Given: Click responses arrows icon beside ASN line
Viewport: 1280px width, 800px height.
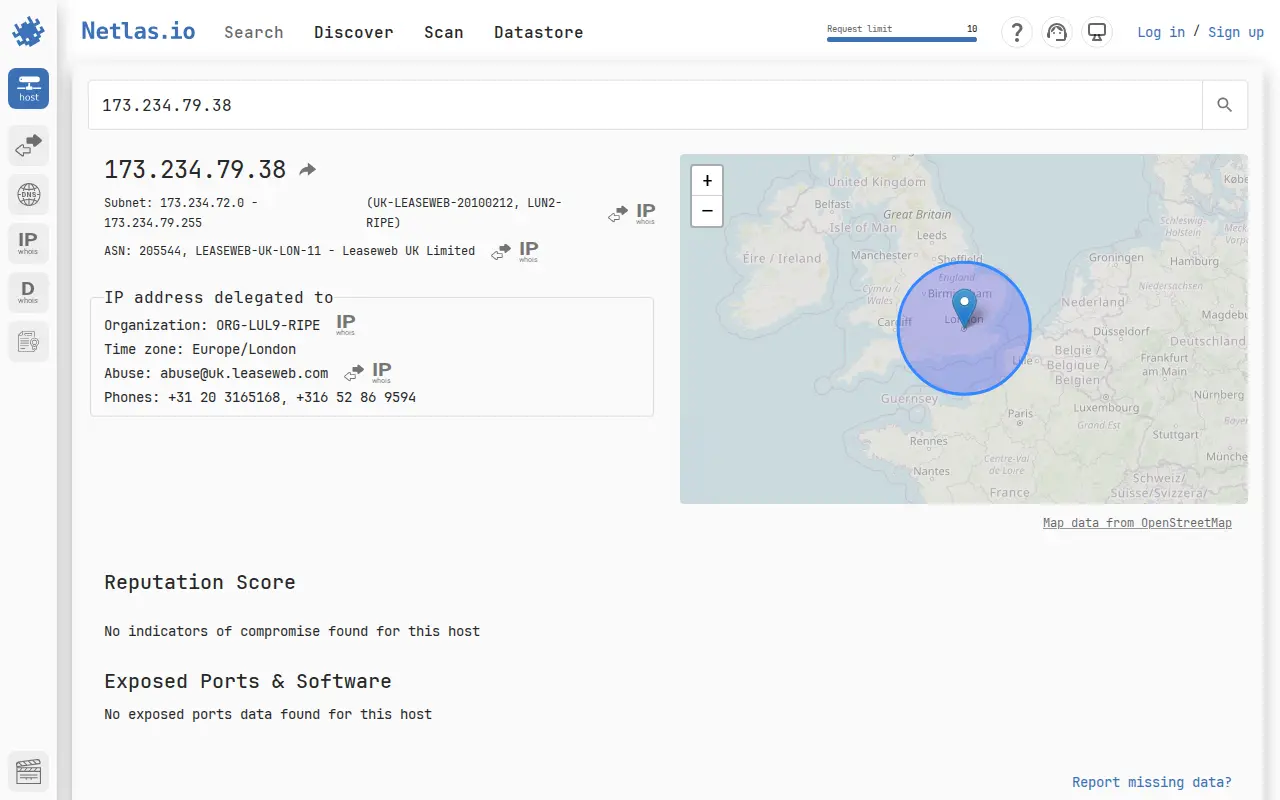Looking at the screenshot, I should point(501,253).
